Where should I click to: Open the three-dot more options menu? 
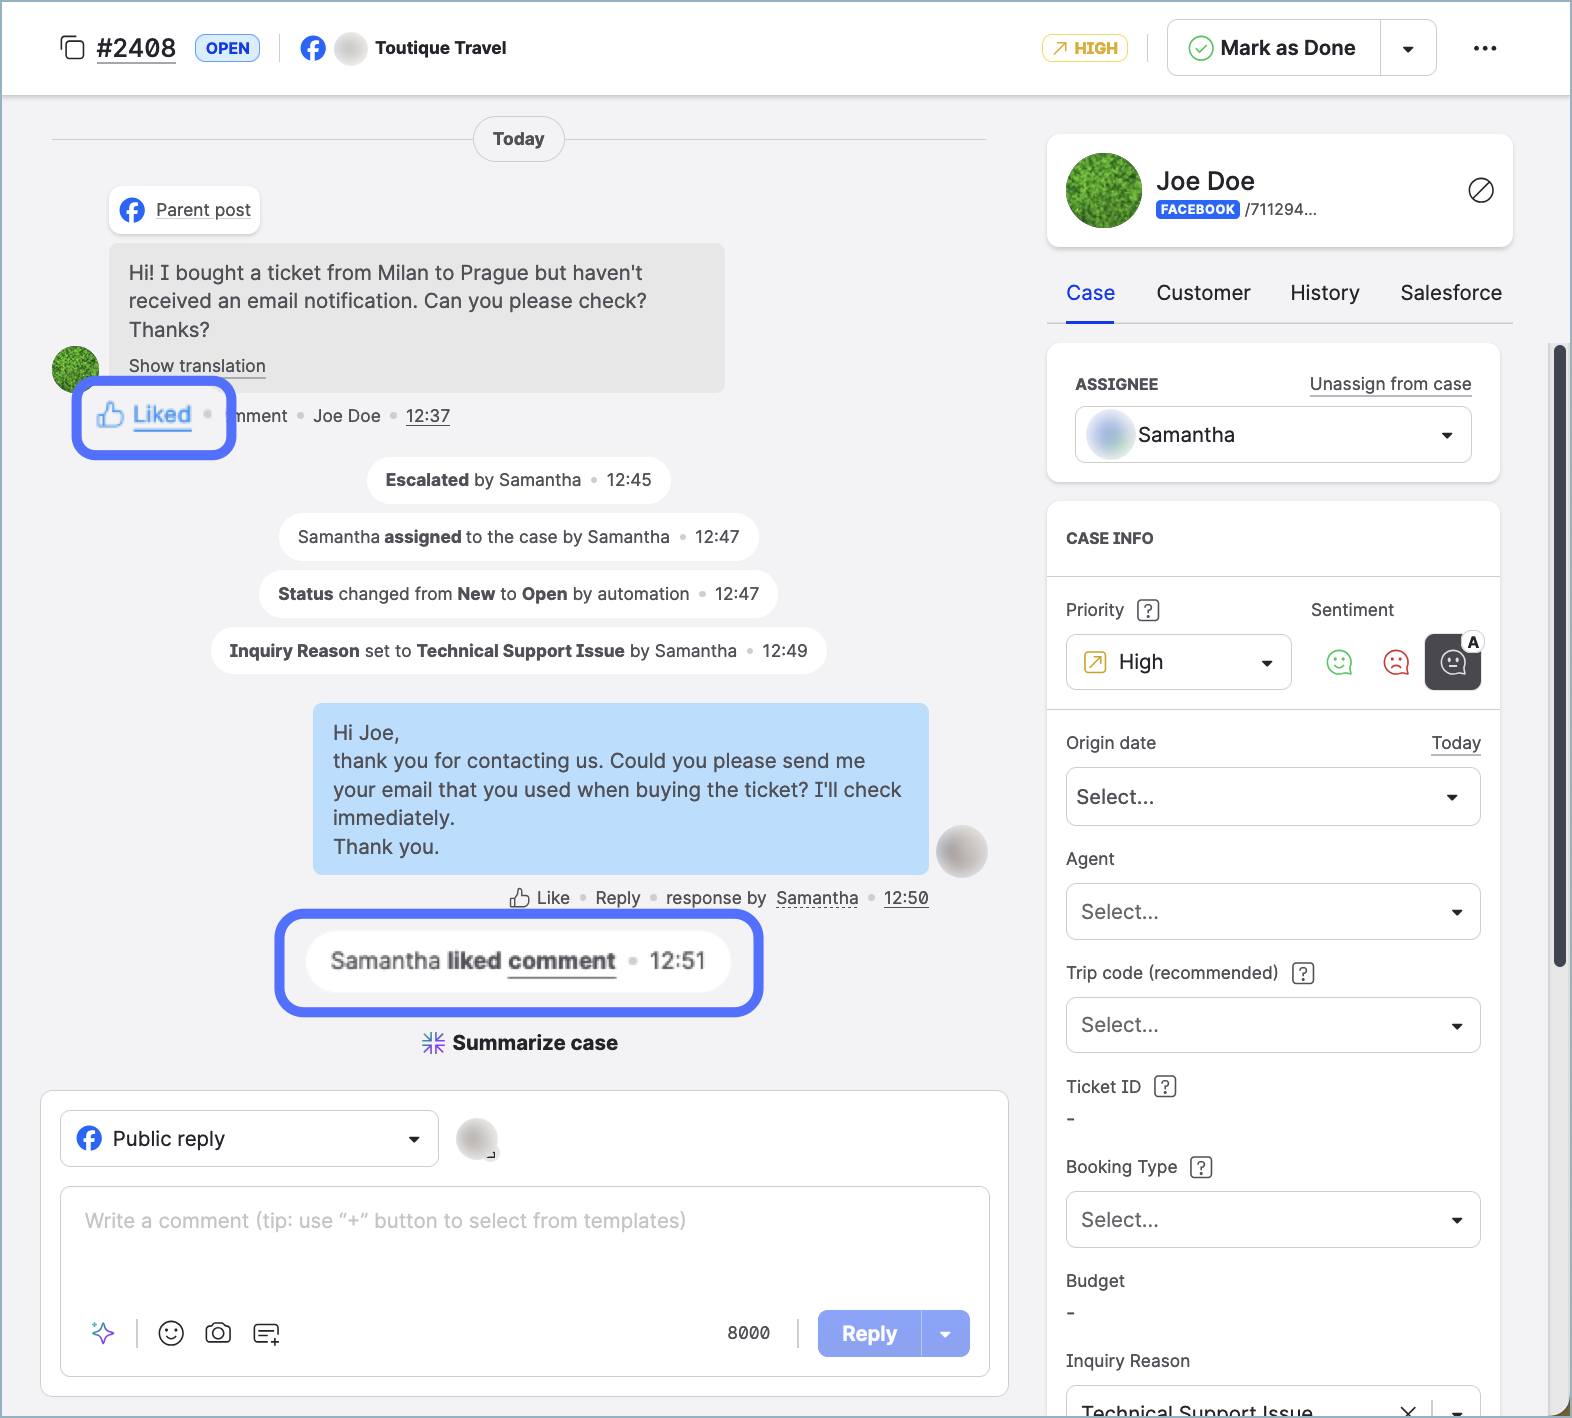1484,48
